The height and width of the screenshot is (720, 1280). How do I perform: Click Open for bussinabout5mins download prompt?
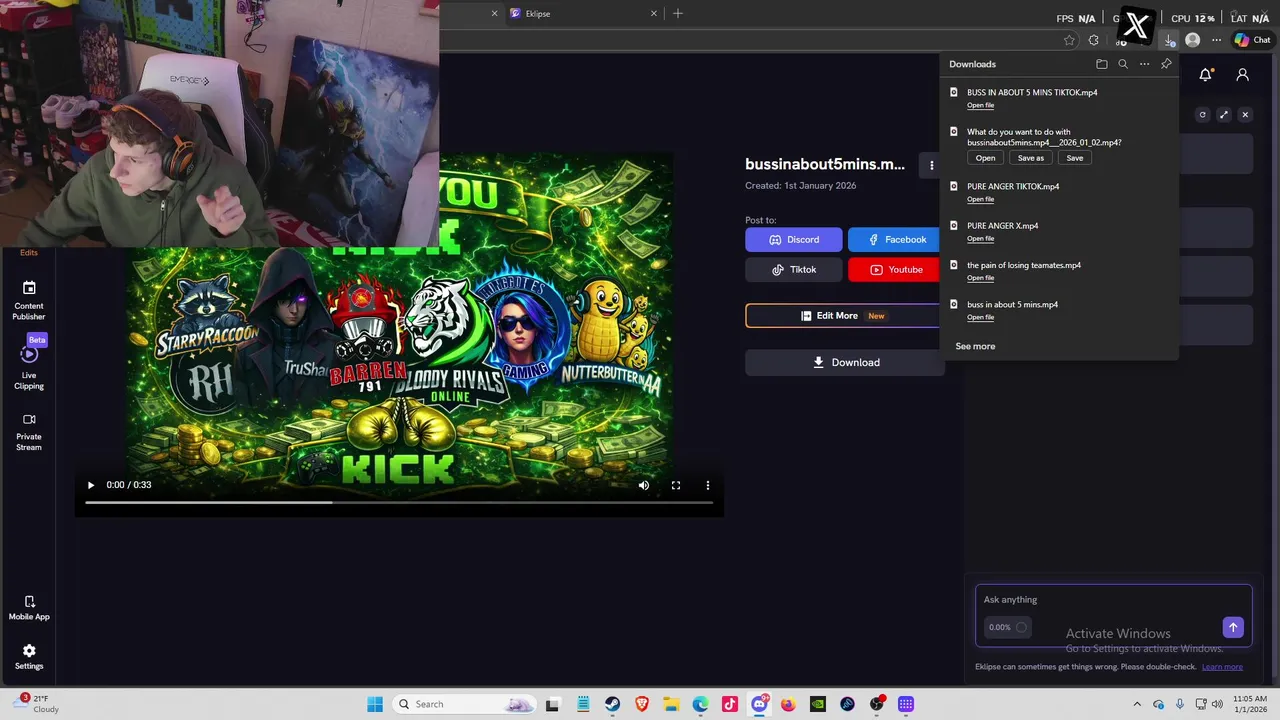click(x=985, y=158)
